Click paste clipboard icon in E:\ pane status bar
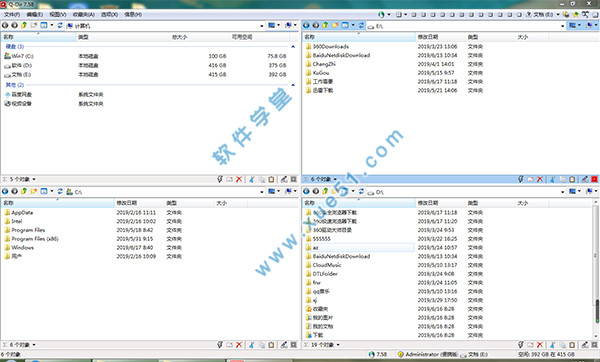Screen dimensions: 600x362 [x=572, y=179]
